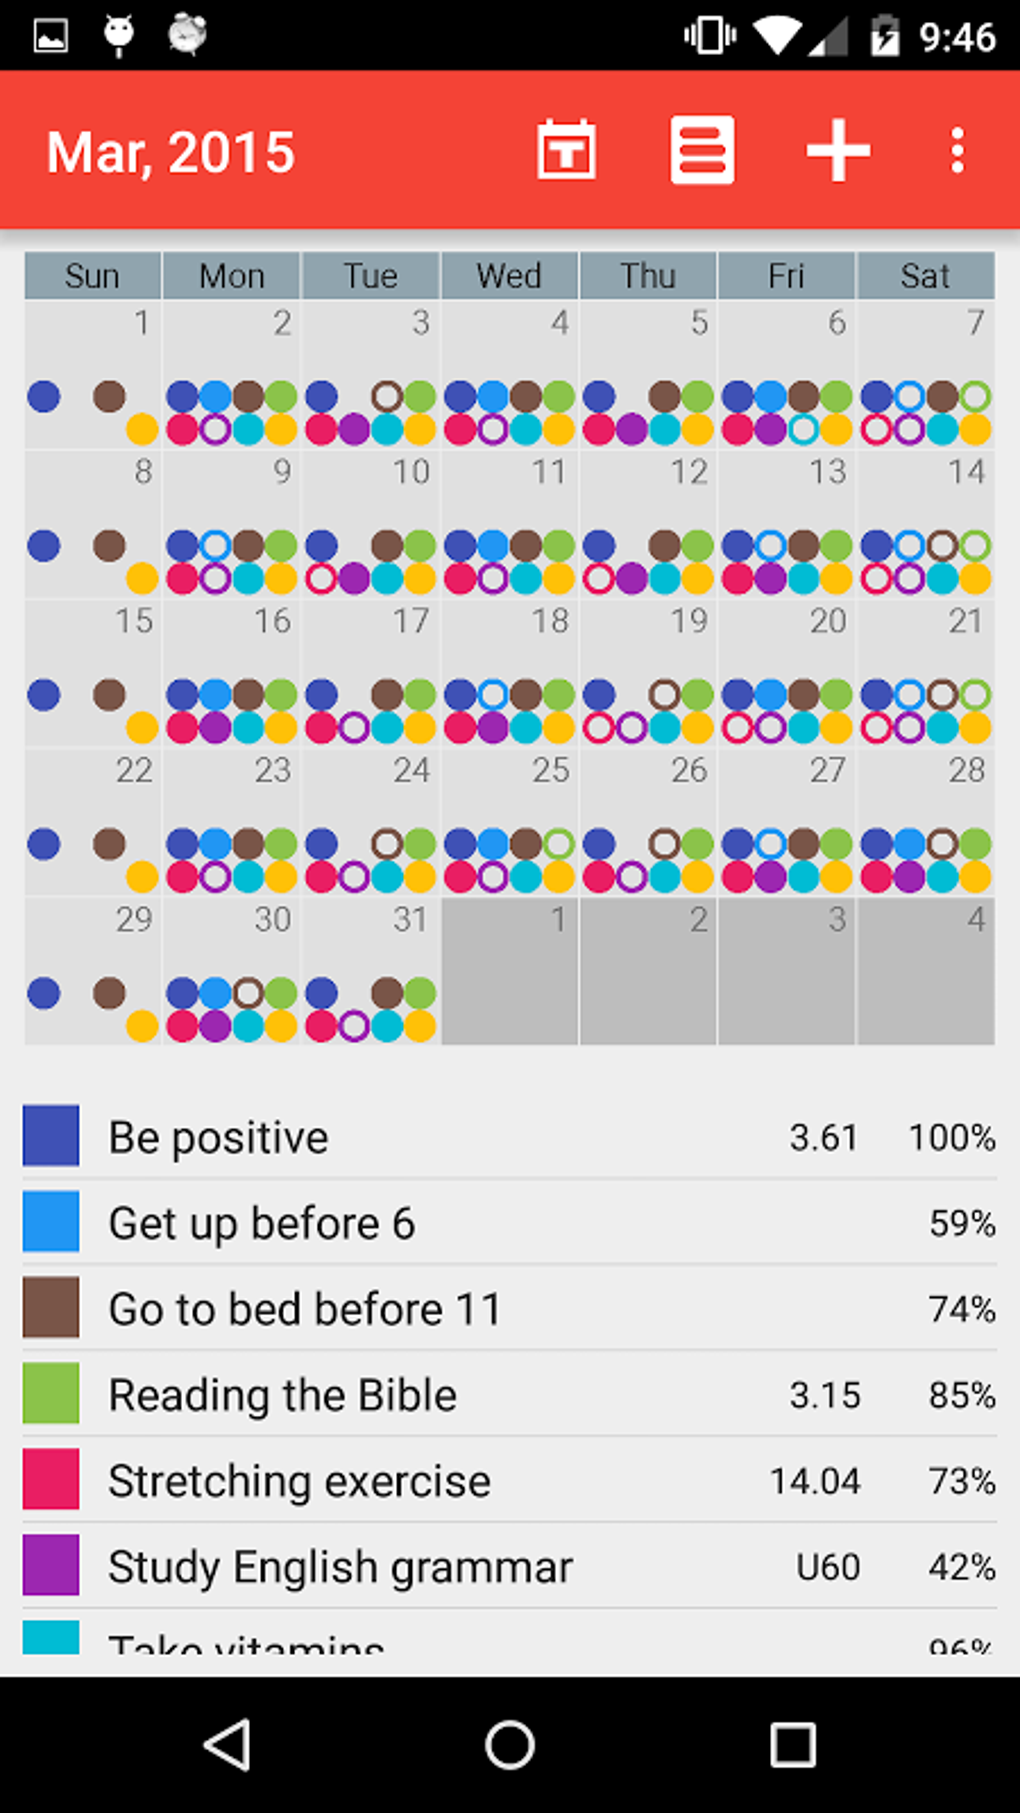Tap the alarm clock status bar icon
The height and width of the screenshot is (1813, 1020).
pyautogui.click(x=187, y=35)
